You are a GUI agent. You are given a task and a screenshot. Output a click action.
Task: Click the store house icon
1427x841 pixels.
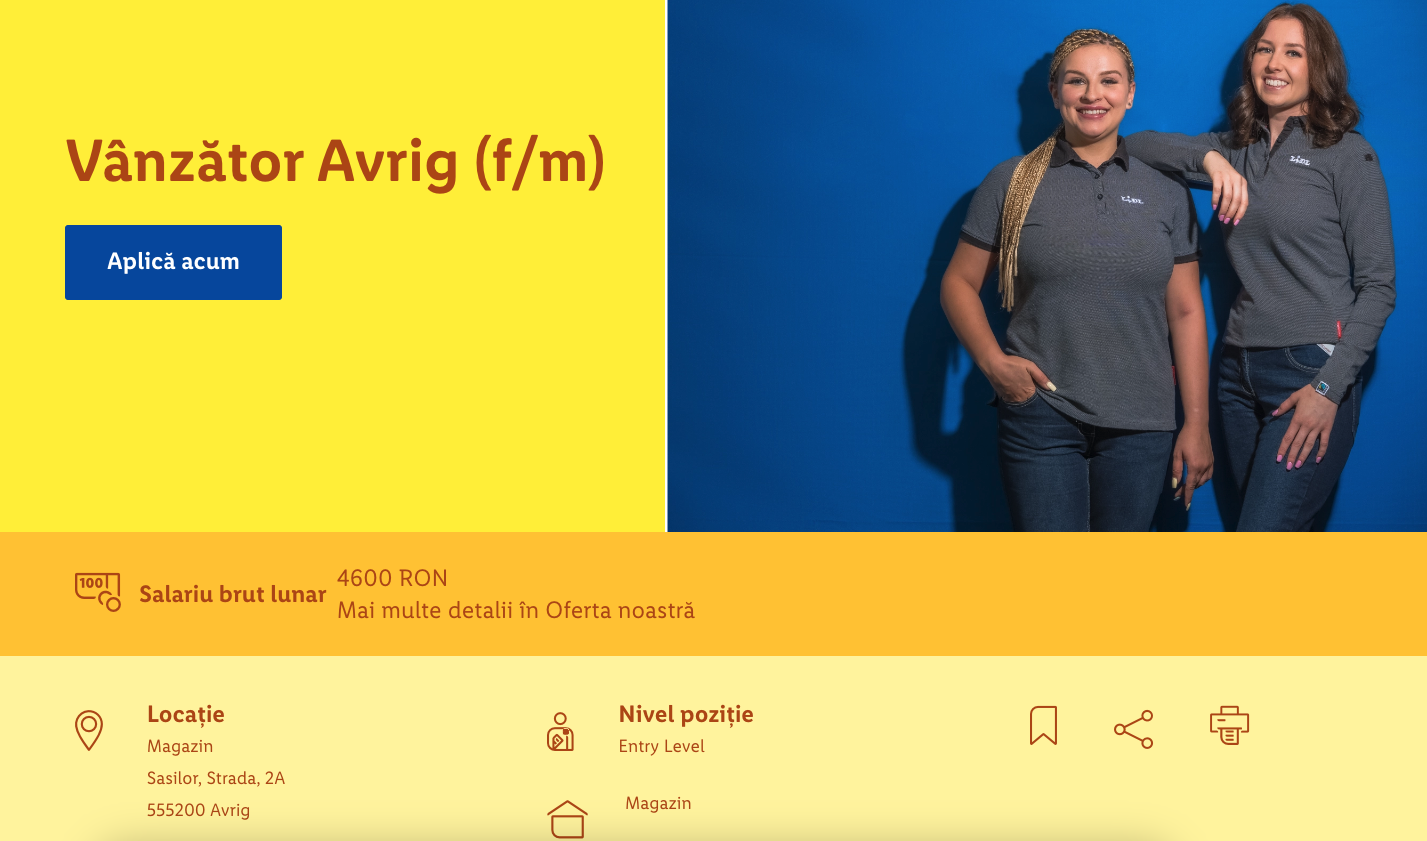[x=567, y=820]
